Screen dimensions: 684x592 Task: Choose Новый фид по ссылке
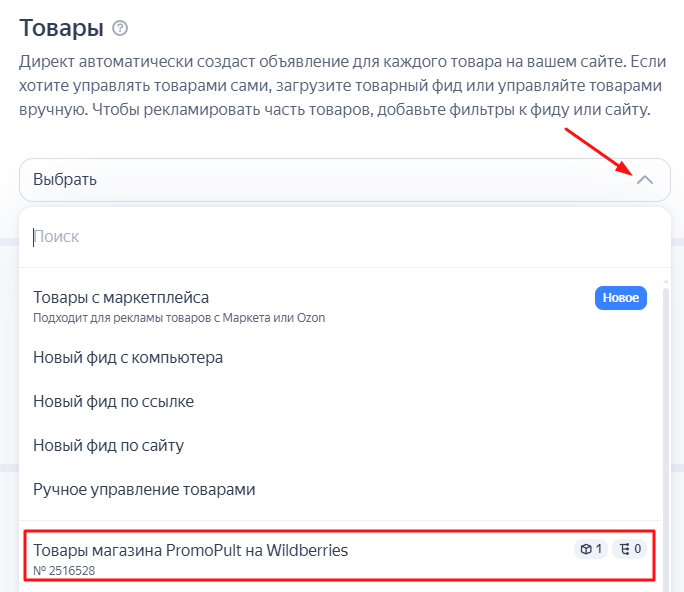pos(340,401)
